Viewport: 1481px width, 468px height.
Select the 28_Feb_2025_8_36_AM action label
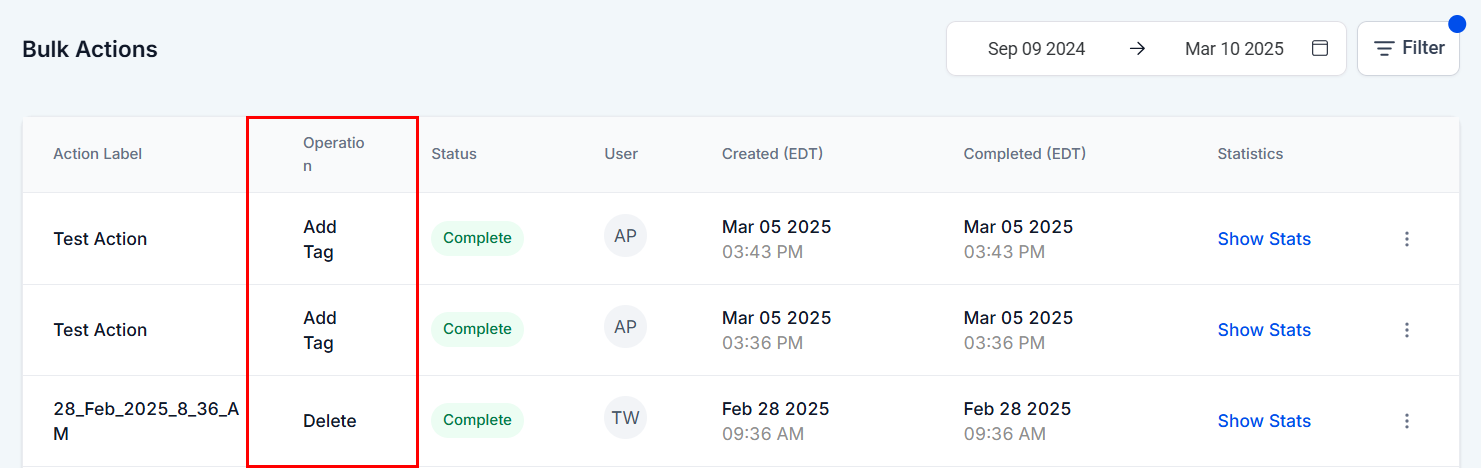tap(146, 421)
